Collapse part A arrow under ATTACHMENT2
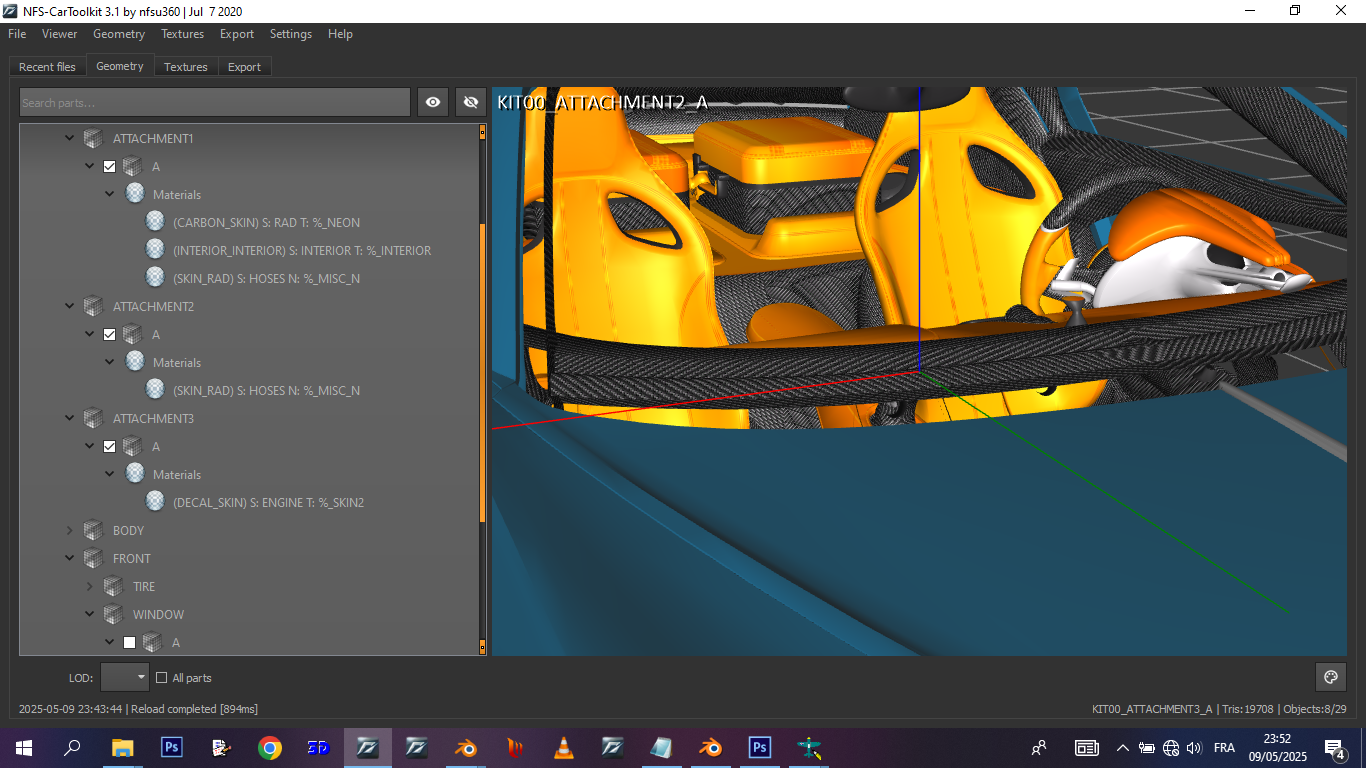Screen dimensions: 1366x768 pos(89,334)
